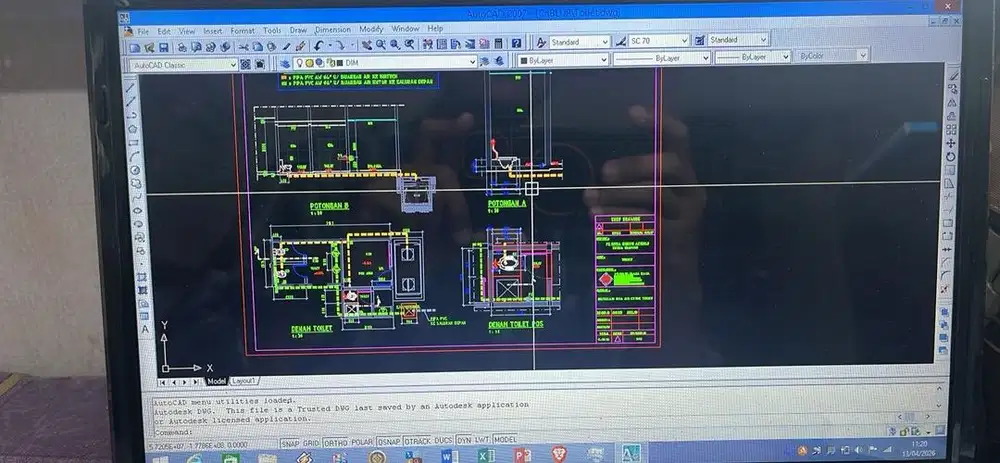Select the Line draw tool
This screenshot has height=463, width=1000.
click(x=130, y=88)
